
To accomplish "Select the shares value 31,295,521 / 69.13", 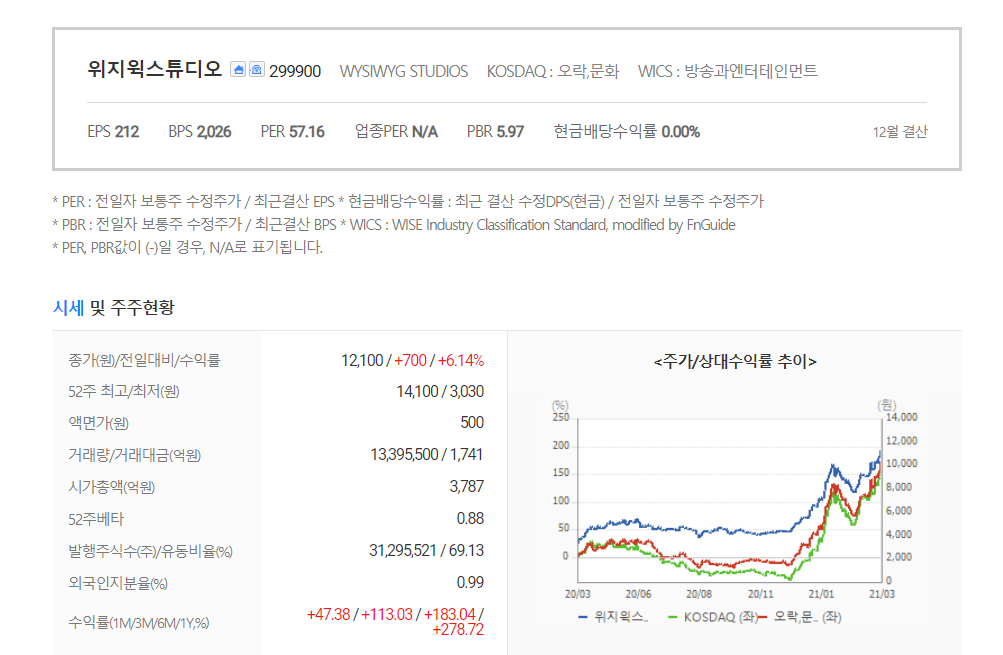I will coord(426,551).
